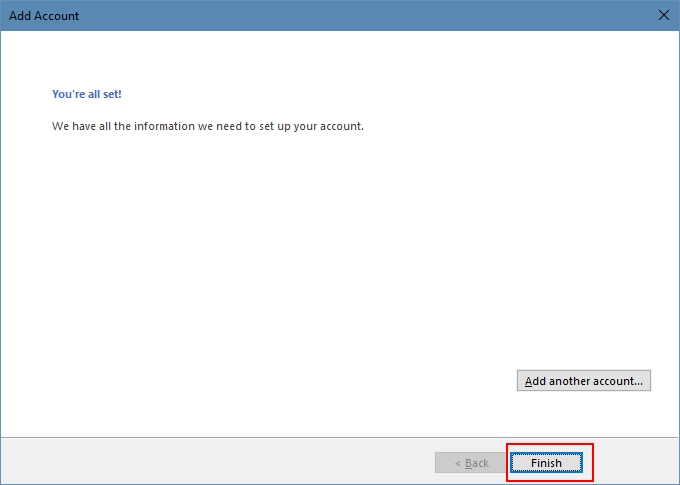
Task: Click the grayed-out "< Back" button
Action: point(471,463)
